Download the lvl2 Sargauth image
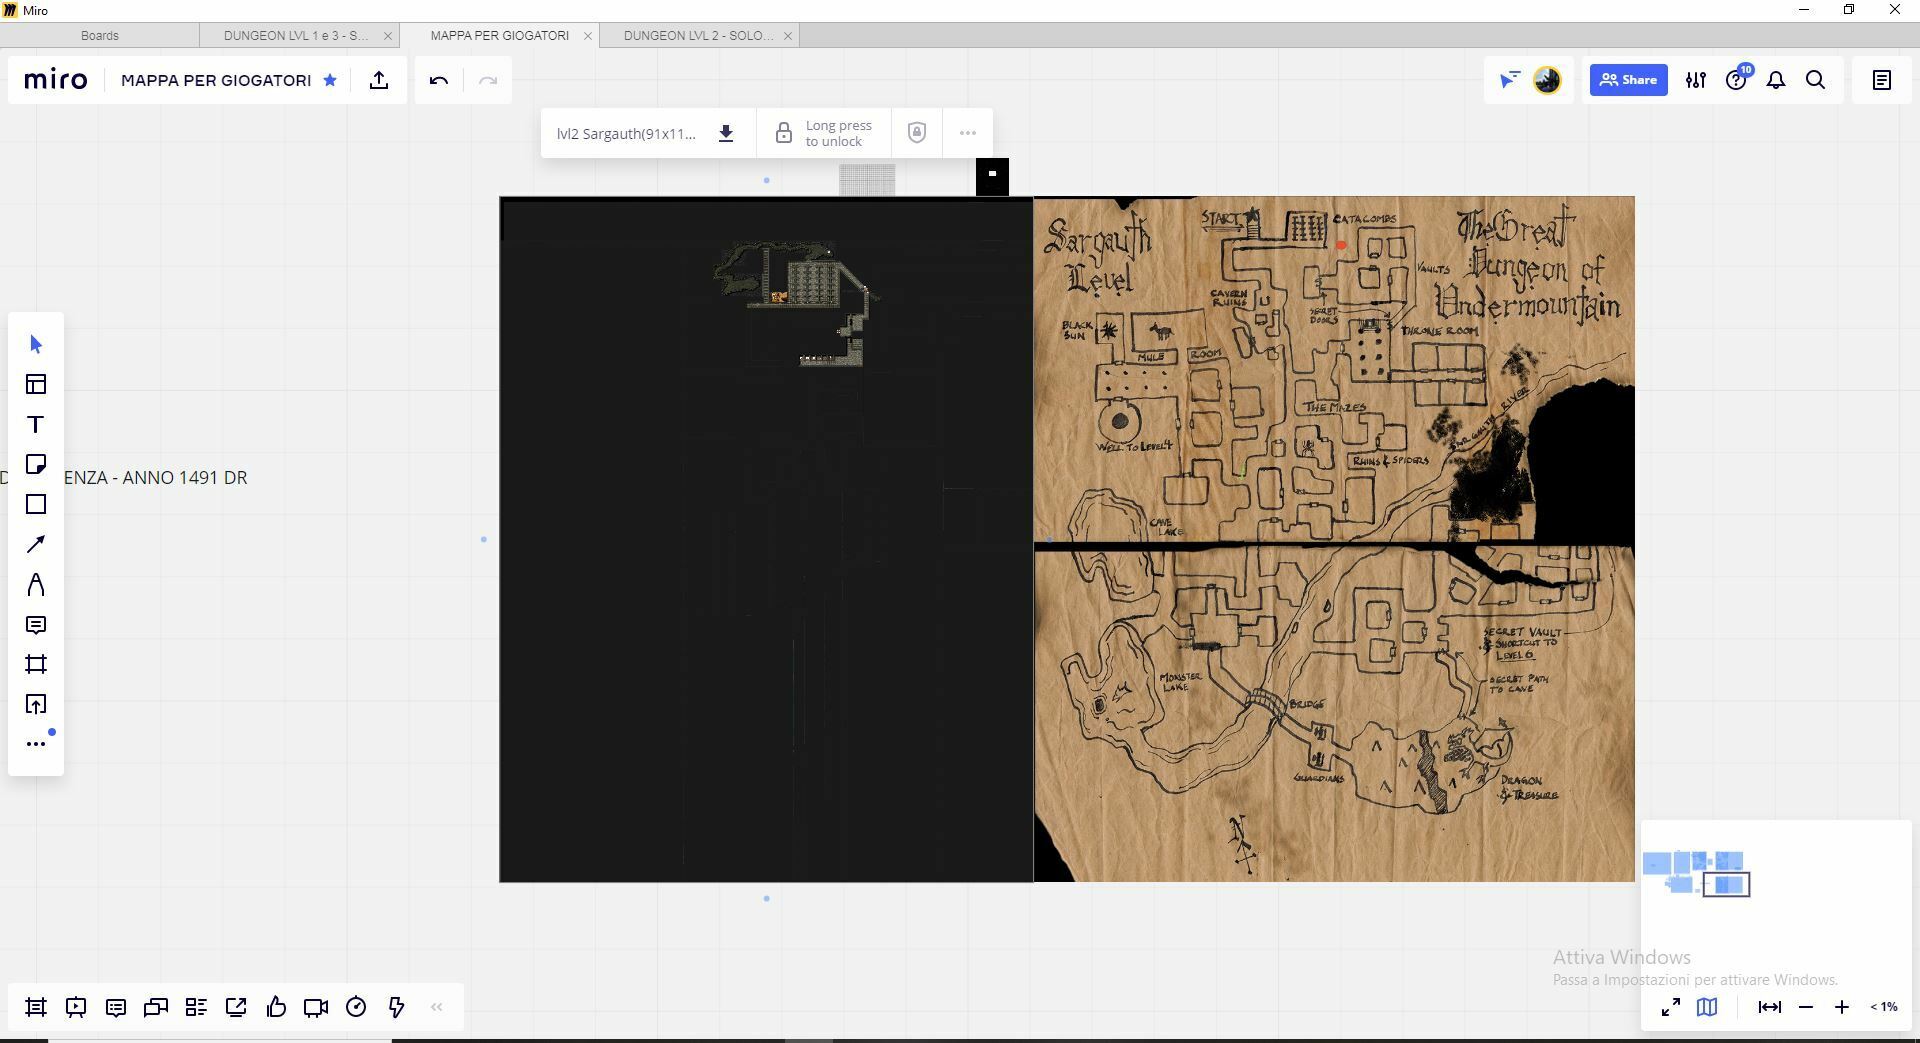This screenshot has height=1043, width=1920. [x=726, y=133]
